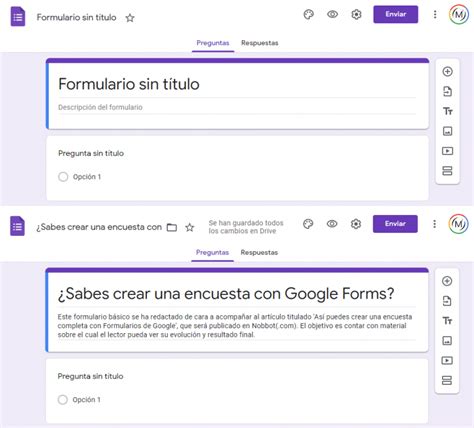Click 'Se han guardado todos los cambios' status

point(246,227)
